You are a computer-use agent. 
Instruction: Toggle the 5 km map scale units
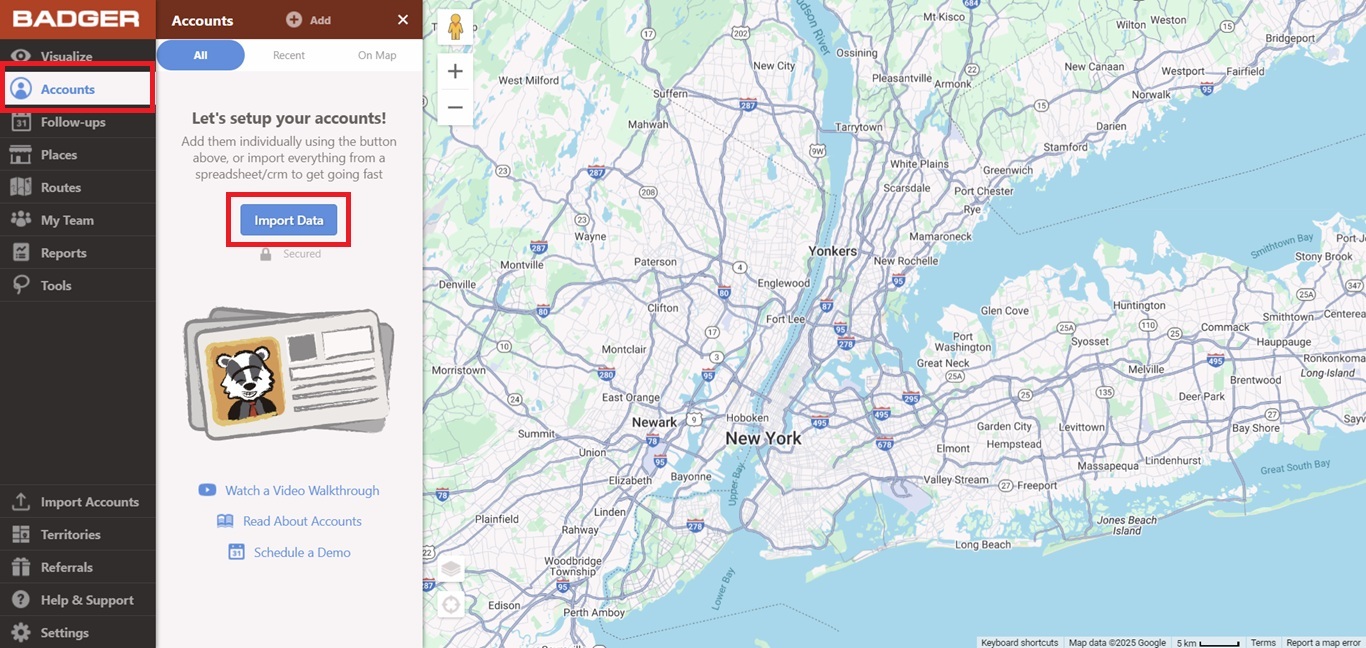[1208, 643]
